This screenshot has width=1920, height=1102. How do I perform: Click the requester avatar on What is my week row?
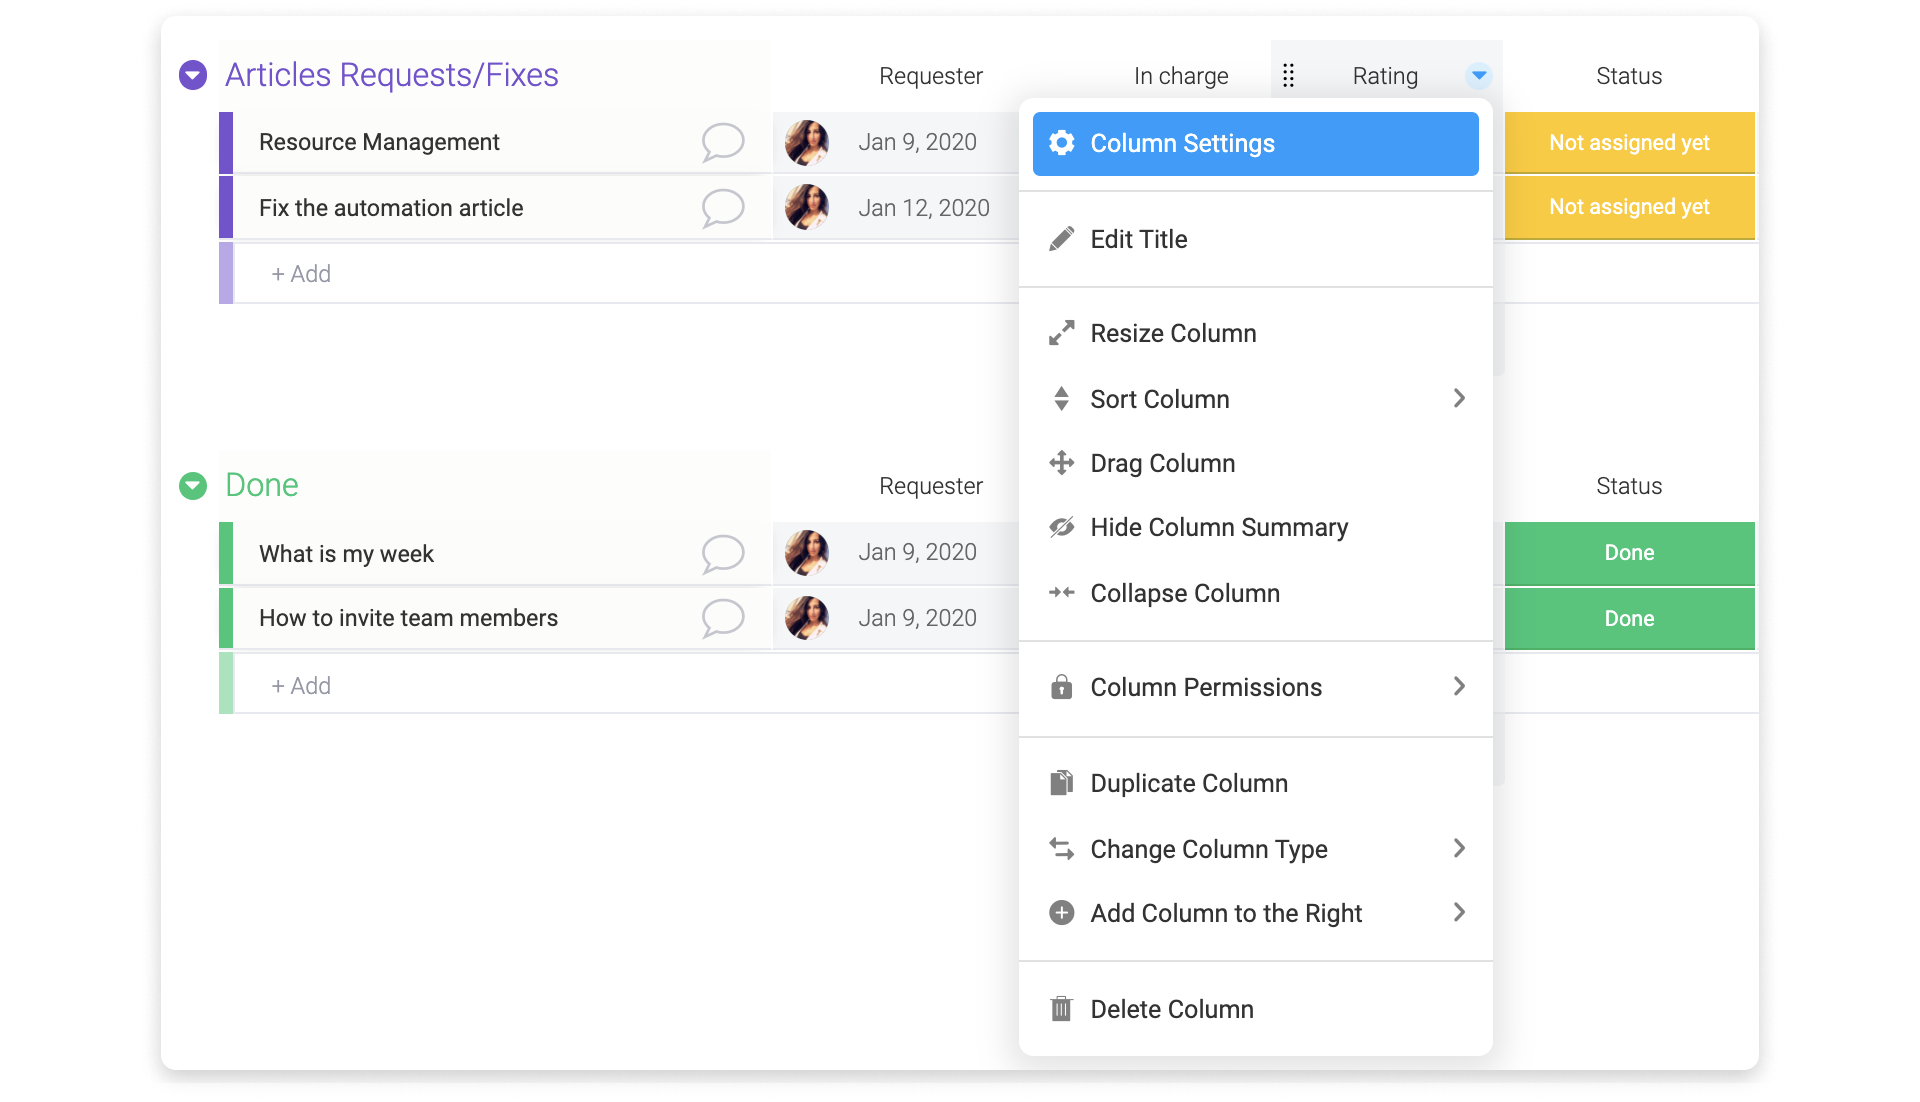coord(807,552)
